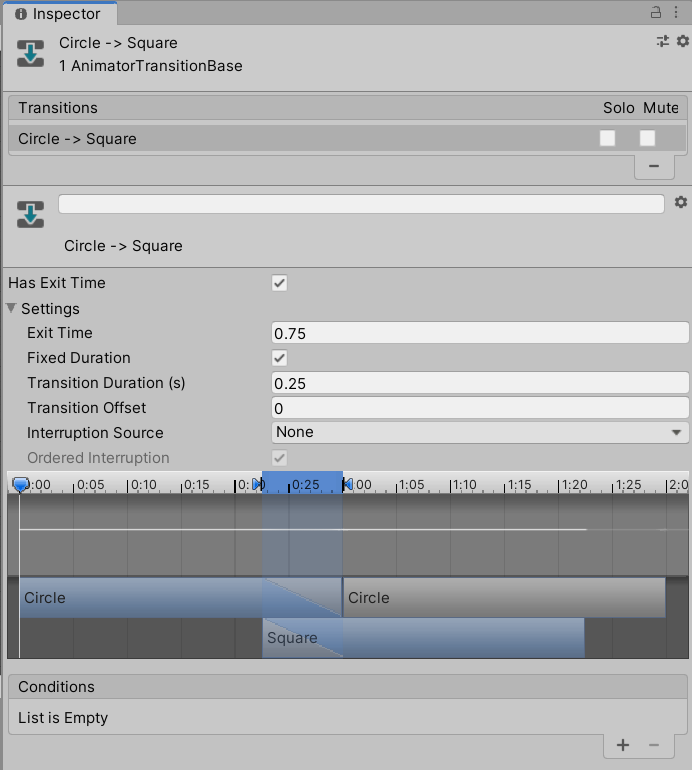692x770 pixels.
Task: Open the Interruption Source dropdown
Action: (x=480, y=432)
